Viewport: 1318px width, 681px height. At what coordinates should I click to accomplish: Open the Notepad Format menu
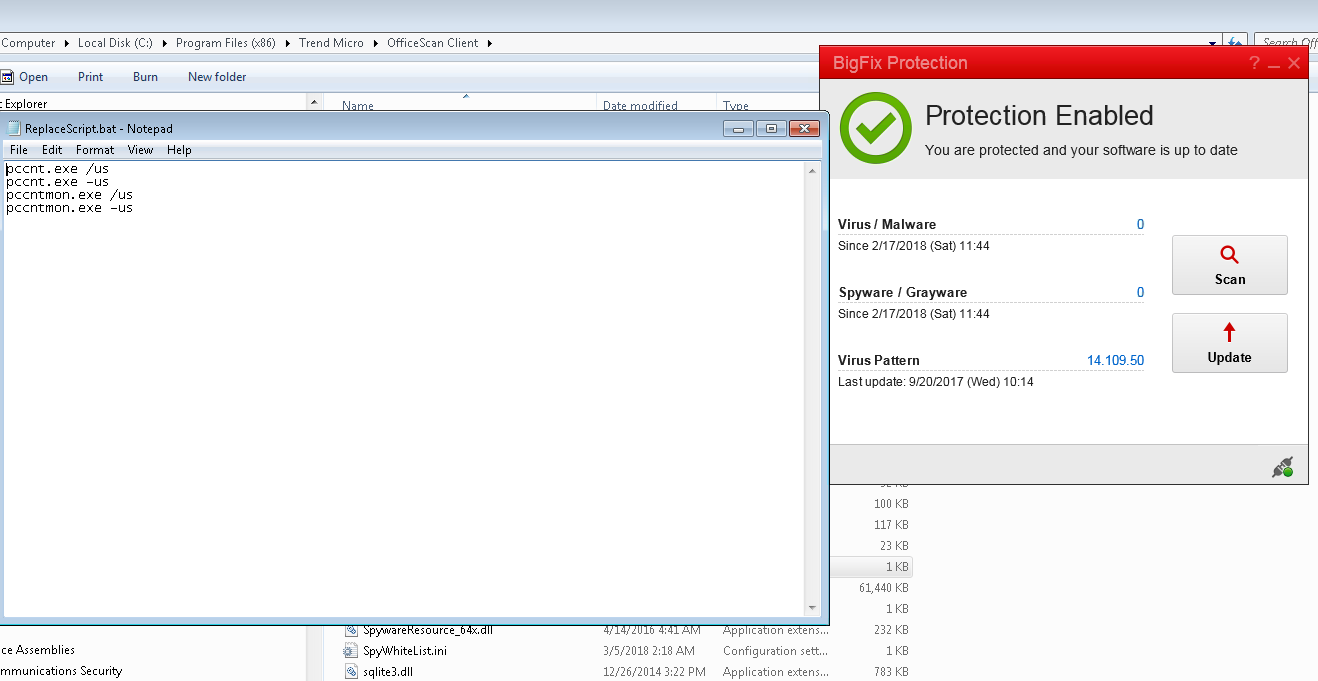[x=95, y=150]
